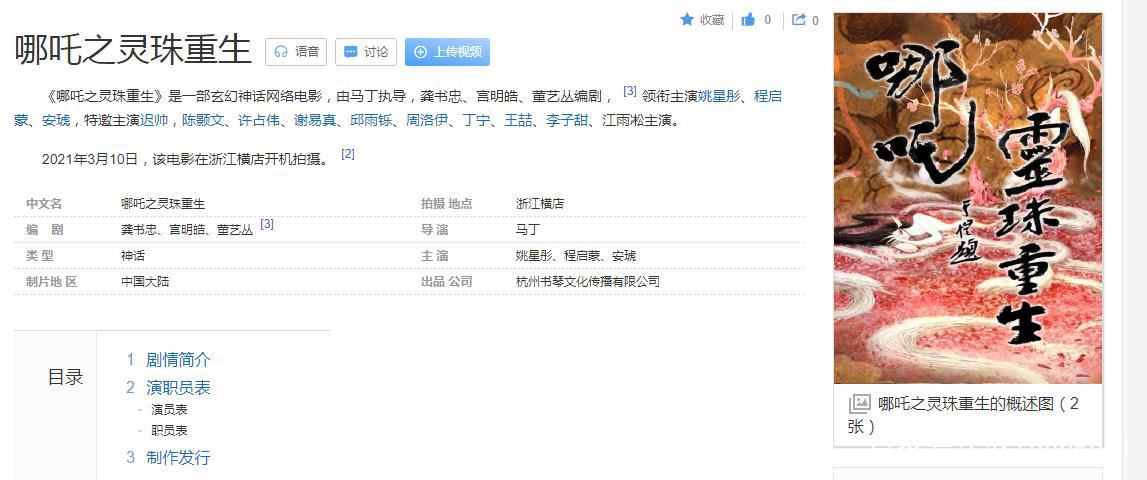Click the page title 哪吒之灵珠重生
Viewport: 1147px width, 480px height.
click(132, 50)
